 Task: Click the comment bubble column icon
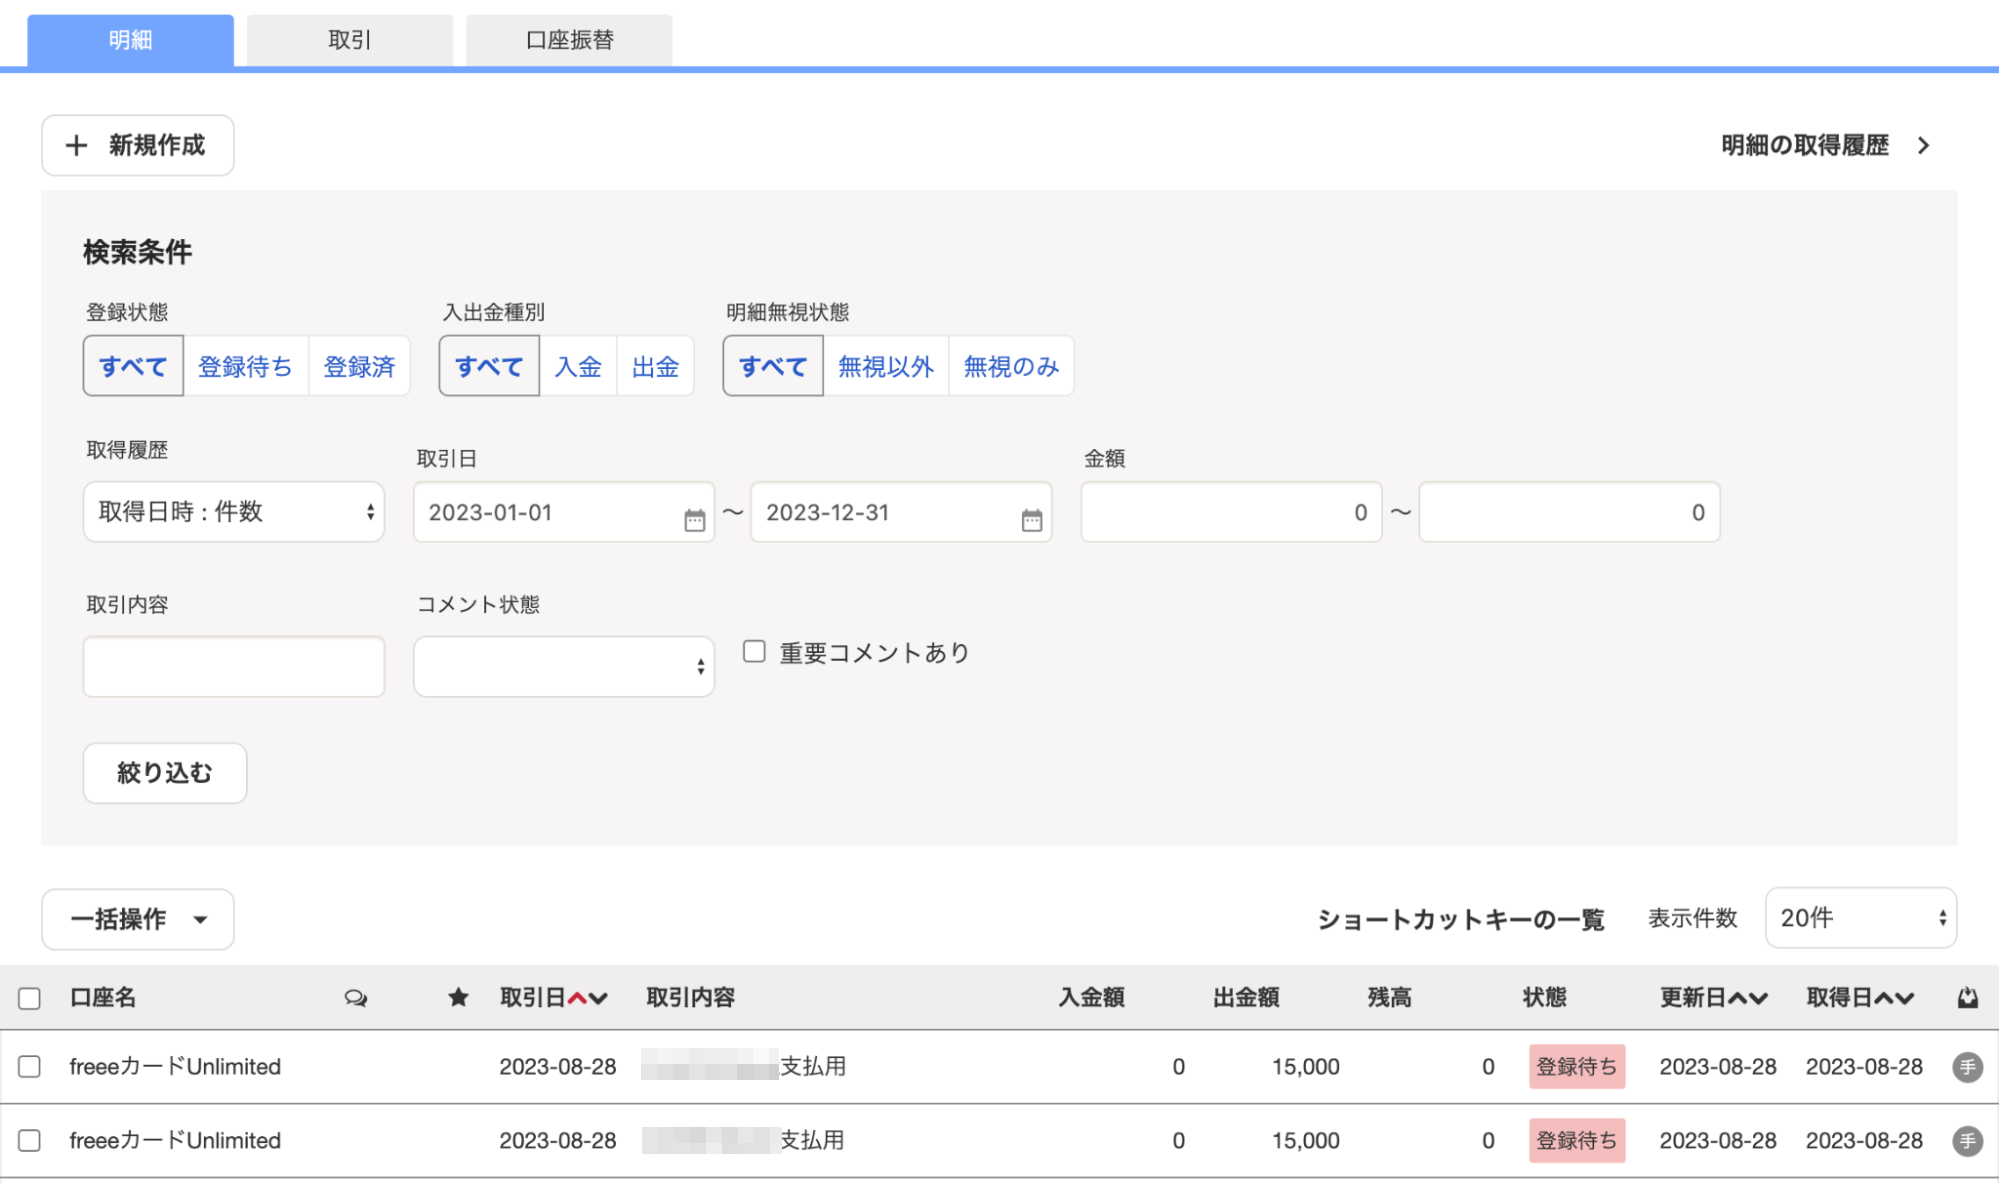pyautogui.click(x=355, y=998)
